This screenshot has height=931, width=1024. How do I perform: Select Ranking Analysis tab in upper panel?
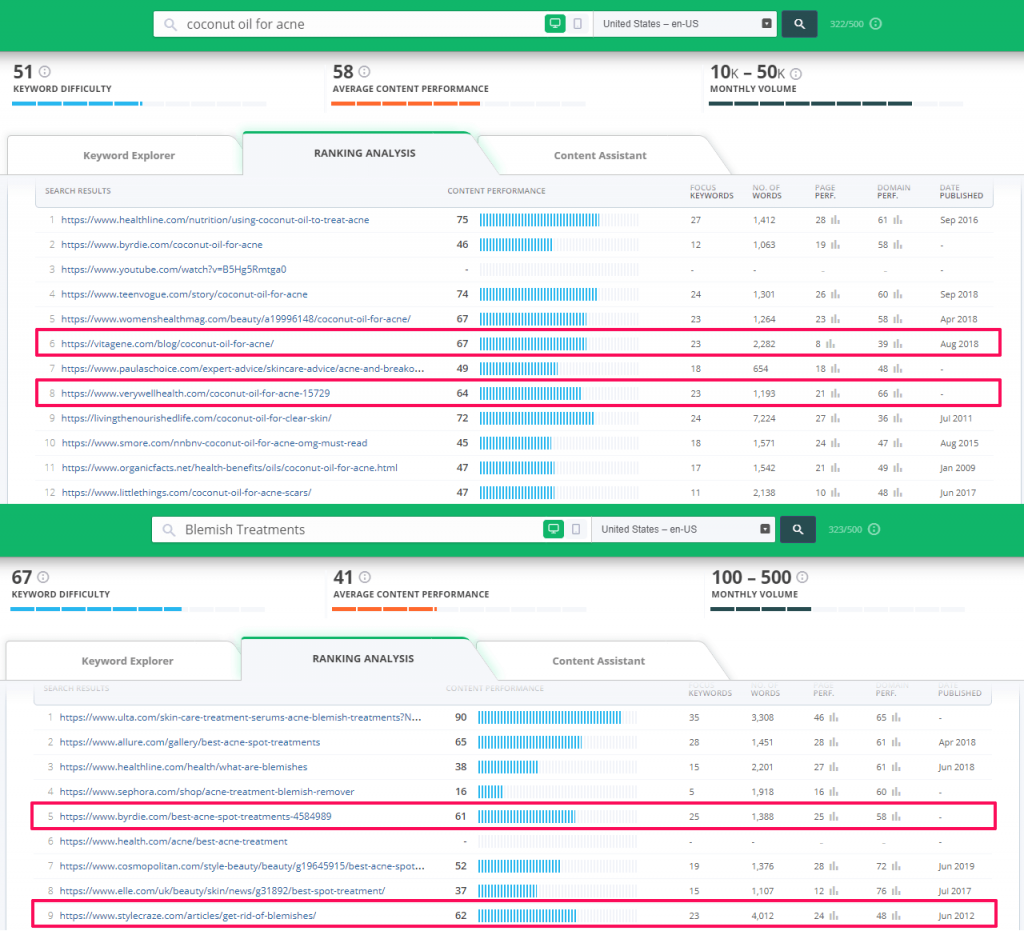(364, 153)
